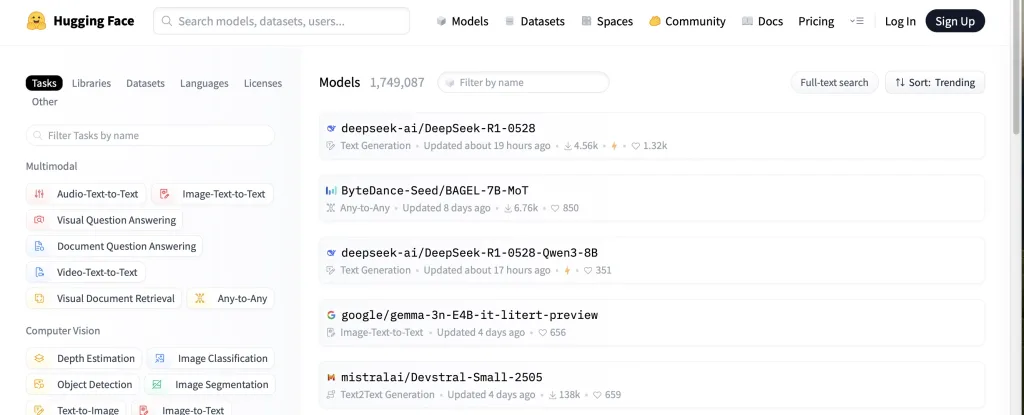This screenshot has height=415, width=1024.
Task: Click "Updated 8 days ago" text
Action: point(446,208)
